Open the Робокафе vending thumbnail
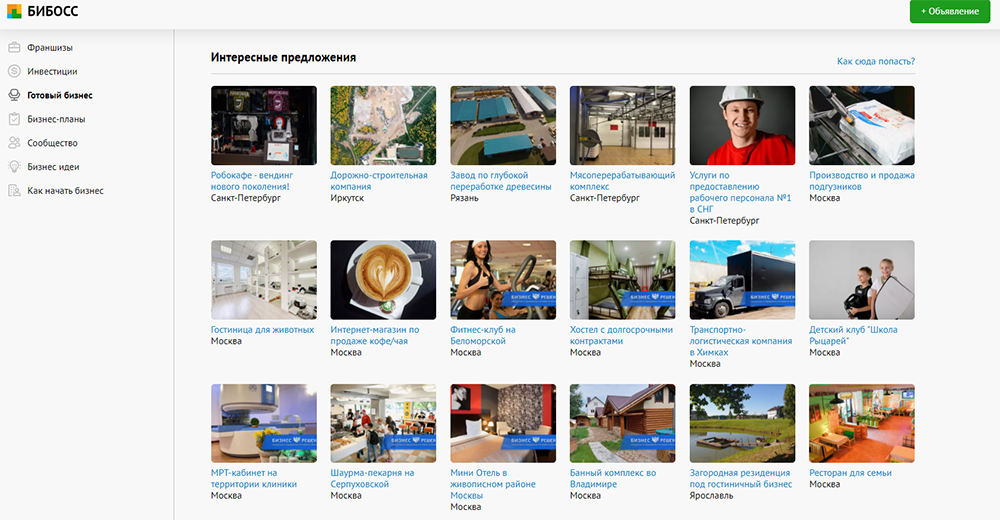Viewport: 1000px width, 520px height. click(264, 126)
